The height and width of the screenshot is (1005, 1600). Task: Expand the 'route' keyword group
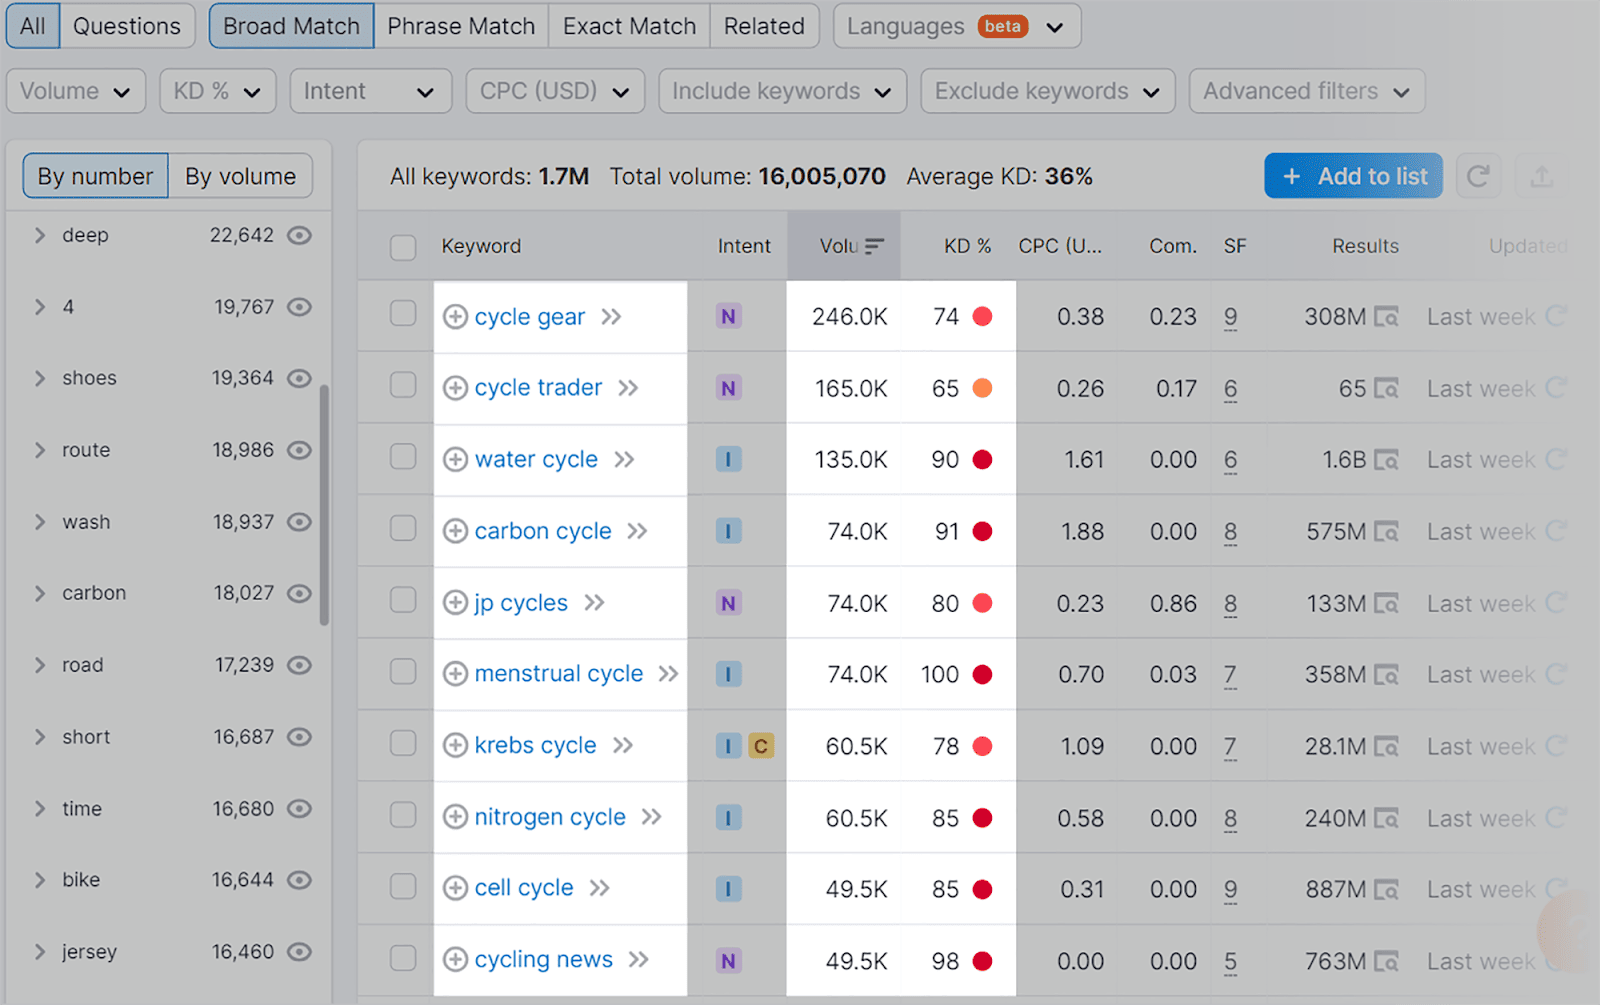click(x=40, y=450)
